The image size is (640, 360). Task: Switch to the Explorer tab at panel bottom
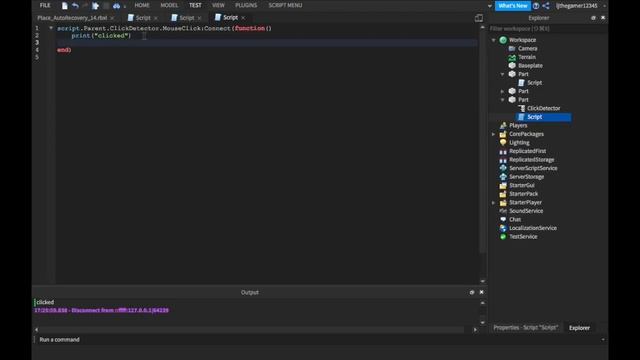(x=579, y=328)
